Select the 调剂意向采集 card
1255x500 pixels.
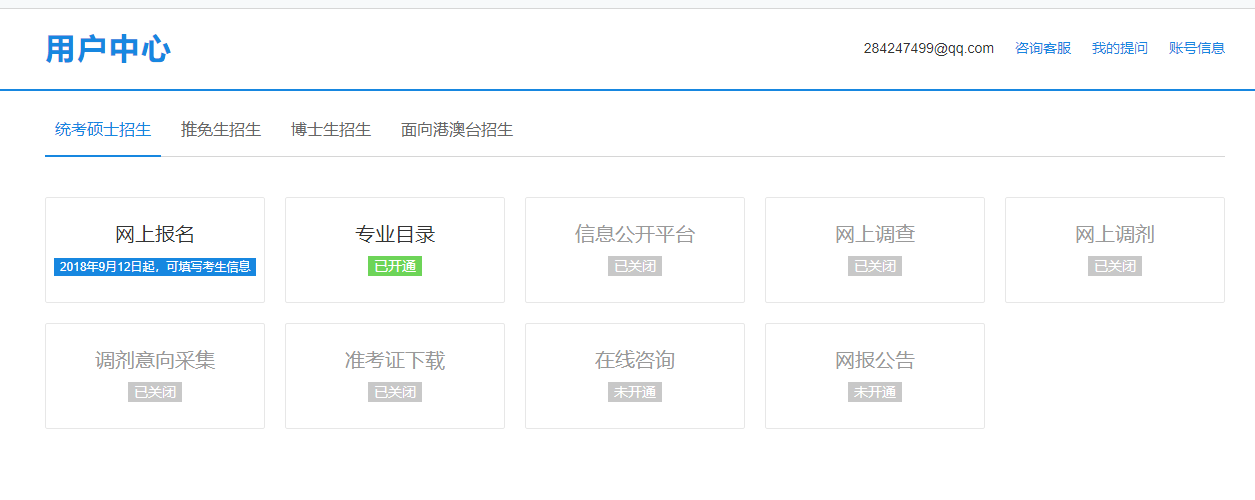coord(155,375)
